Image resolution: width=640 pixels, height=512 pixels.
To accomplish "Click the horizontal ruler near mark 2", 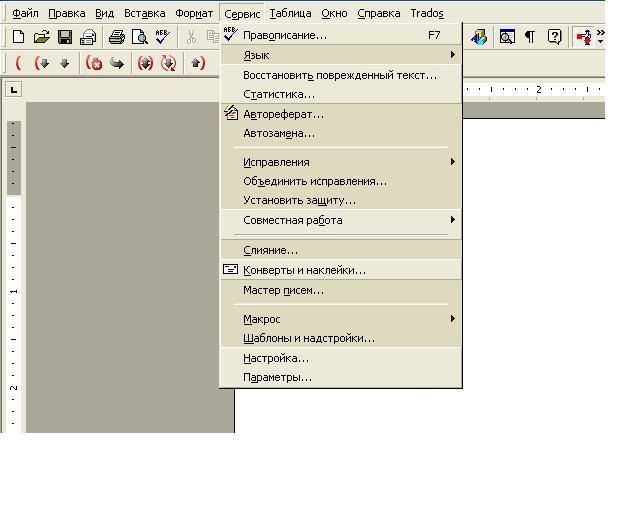I will (539, 90).
